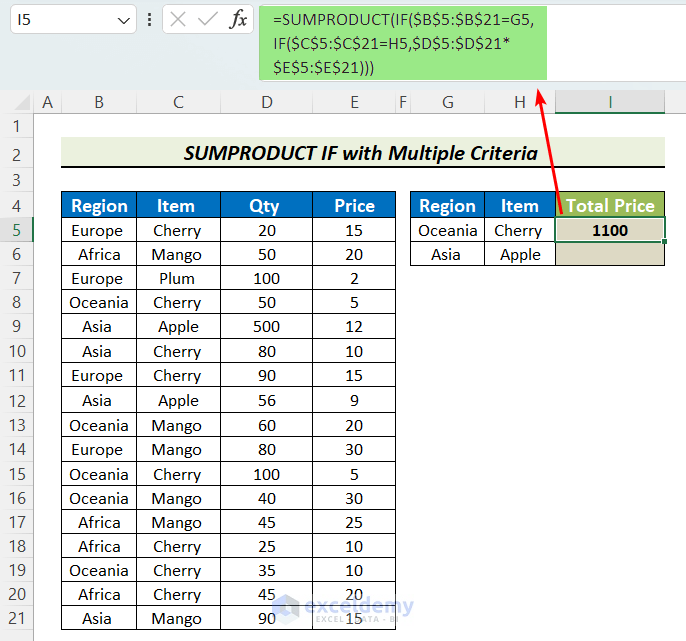Screen dimensions: 686x641
Task: Select column B header
Action: (99, 102)
